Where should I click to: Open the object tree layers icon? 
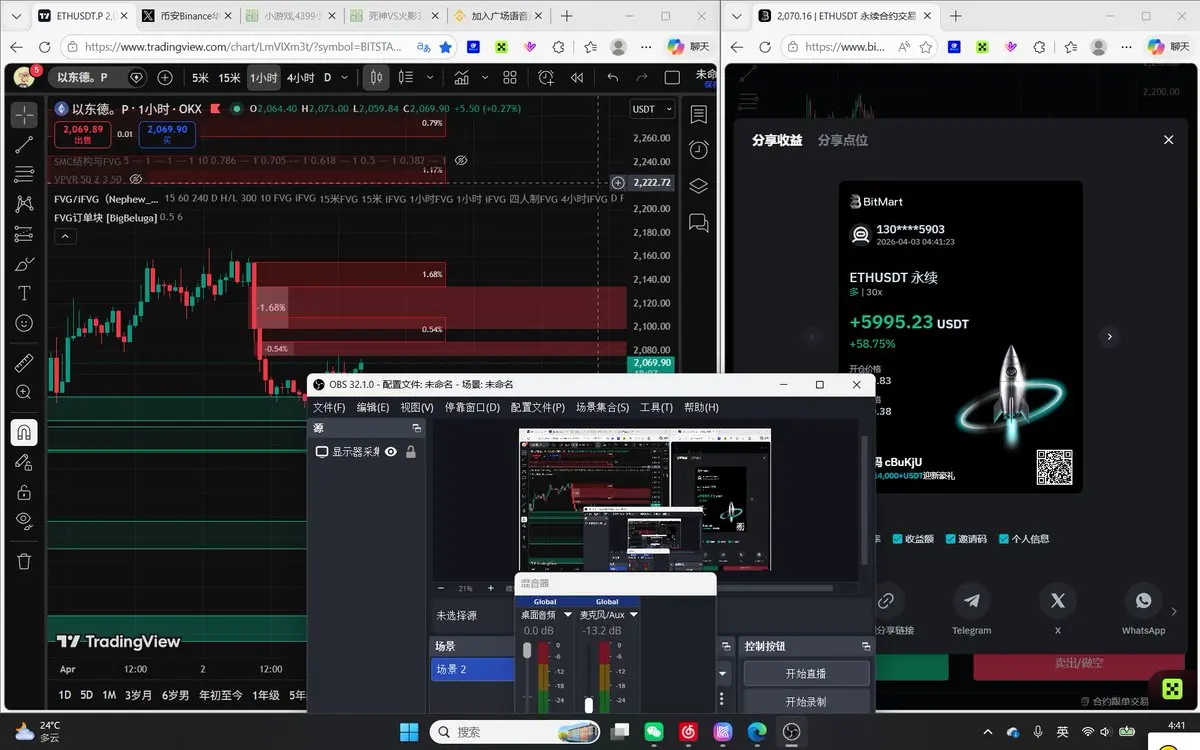pos(699,186)
